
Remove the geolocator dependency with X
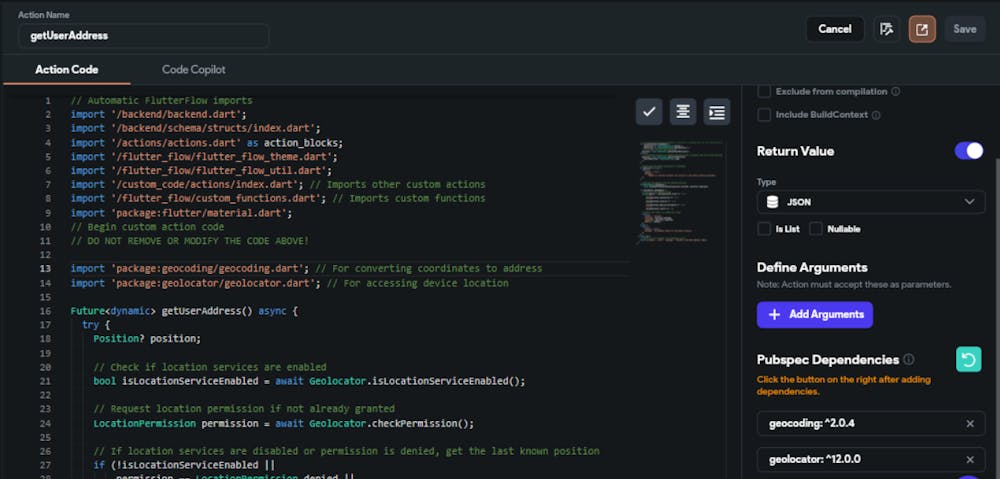[969, 460]
